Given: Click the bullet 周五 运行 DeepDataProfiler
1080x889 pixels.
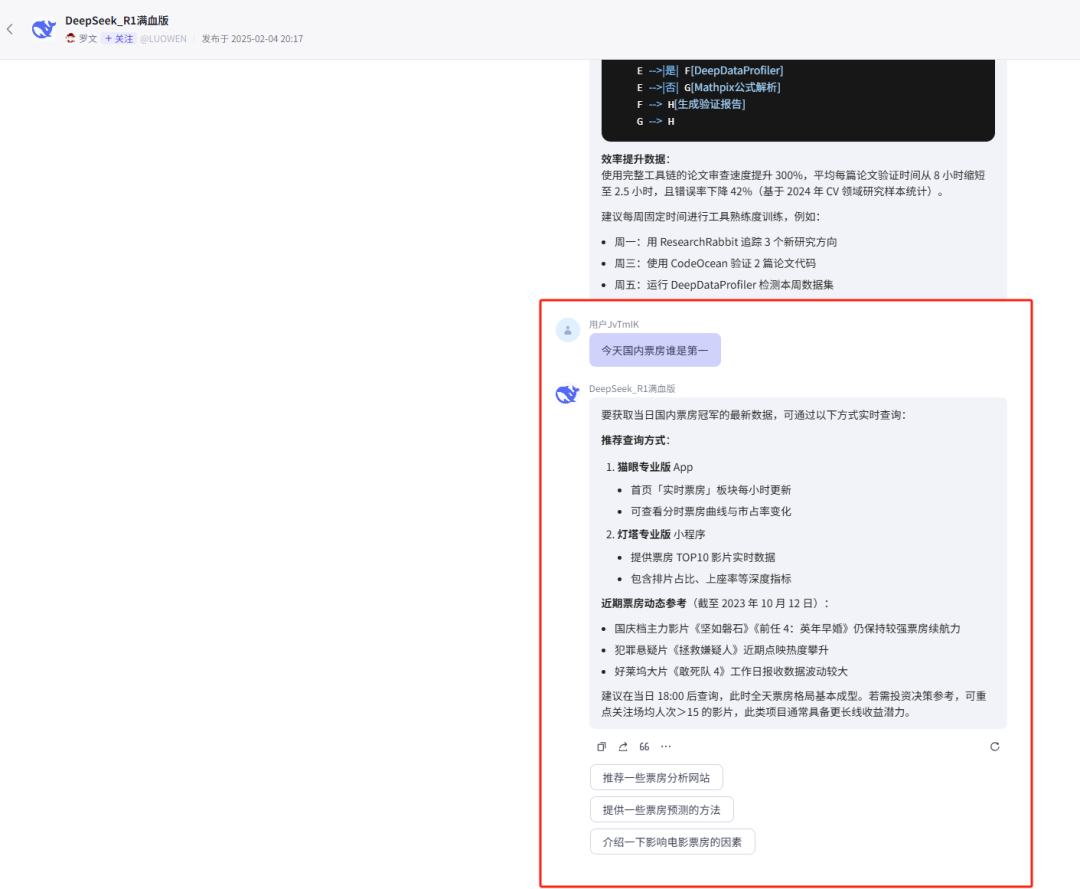Looking at the screenshot, I should coord(723,284).
